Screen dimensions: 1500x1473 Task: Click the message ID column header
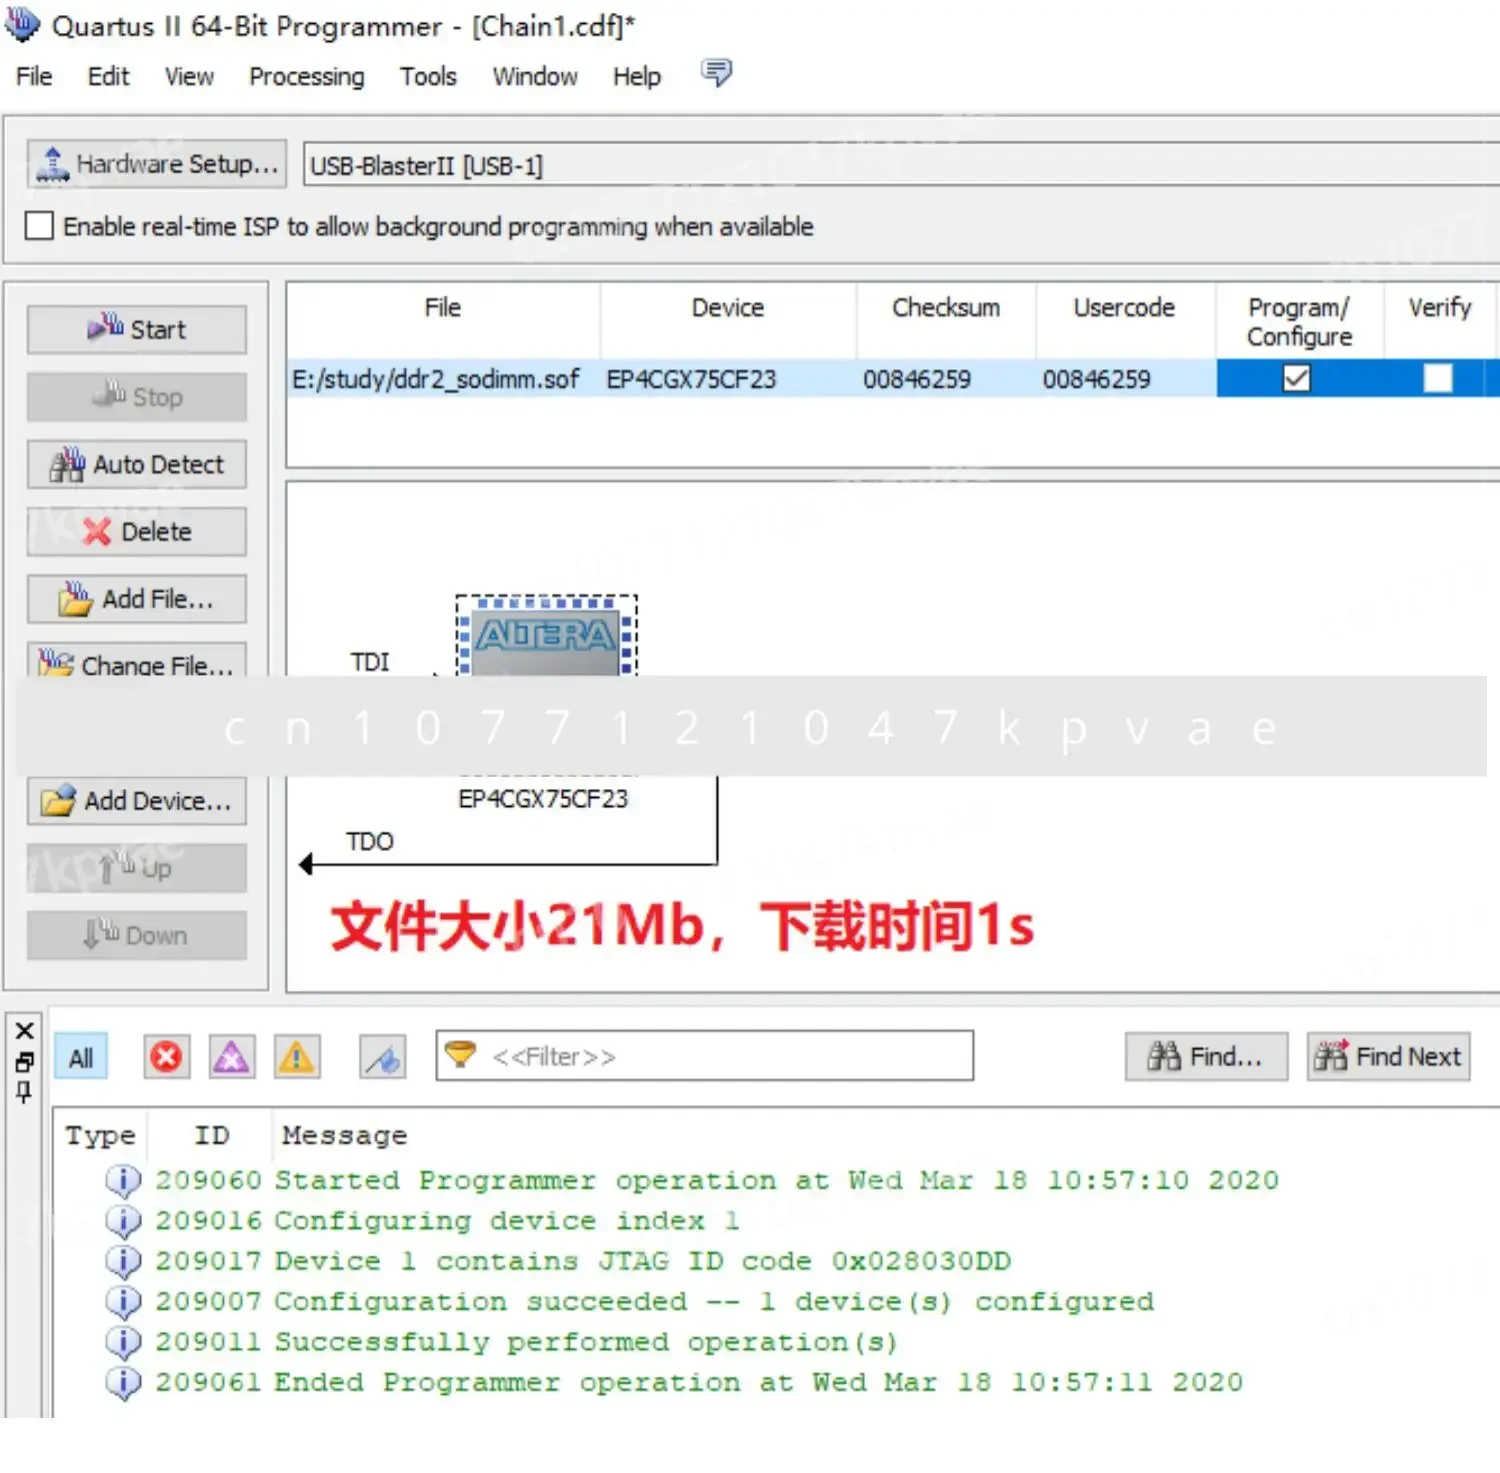pos(211,1135)
